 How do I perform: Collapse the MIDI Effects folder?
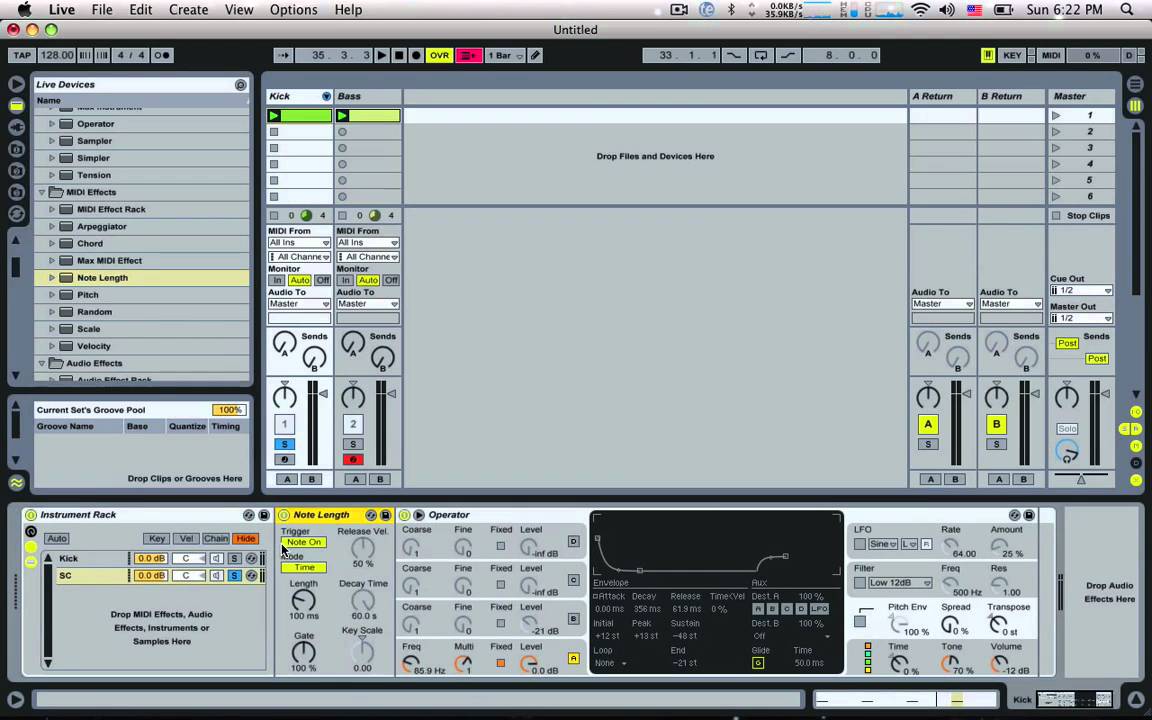(42, 192)
